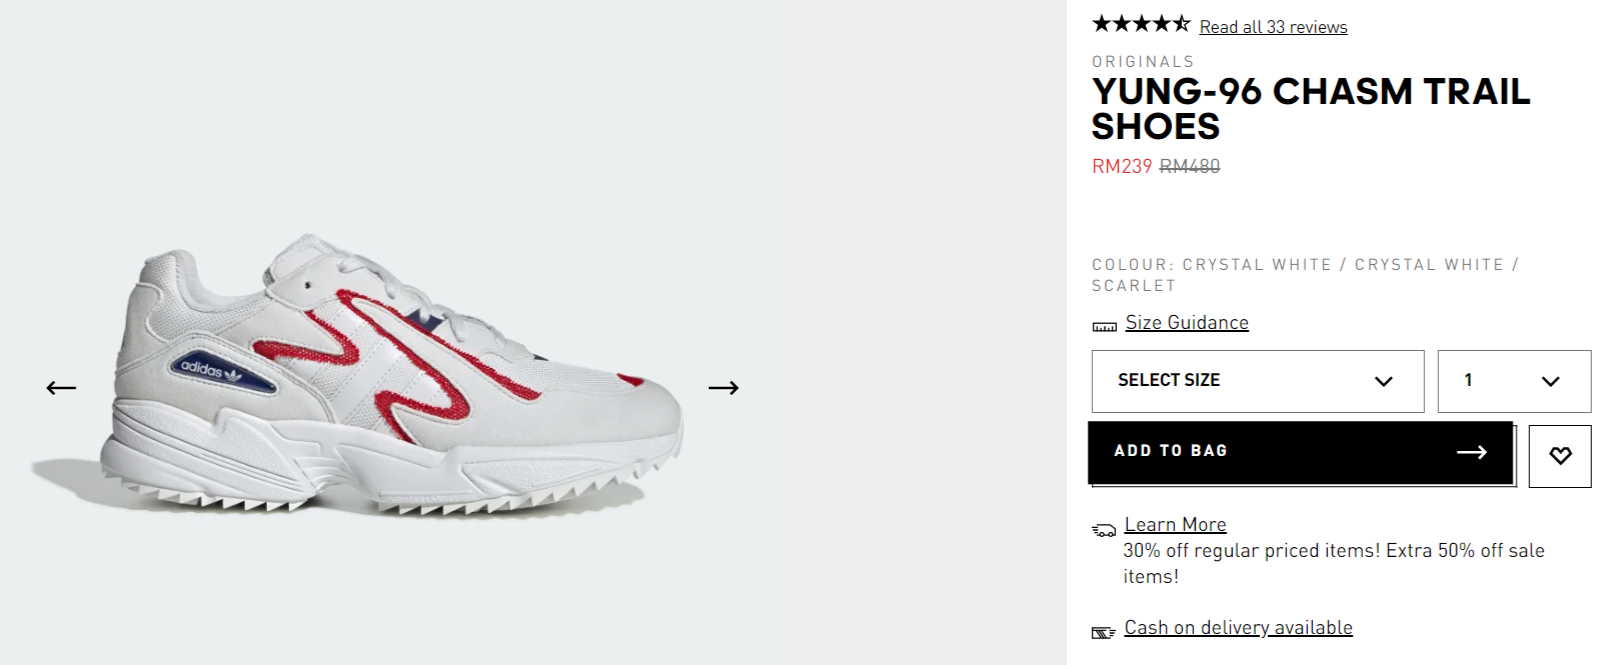The image size is (1602, 665).
Task: Expand the size list using its chevron arrow
Action: coord(1384,381)
